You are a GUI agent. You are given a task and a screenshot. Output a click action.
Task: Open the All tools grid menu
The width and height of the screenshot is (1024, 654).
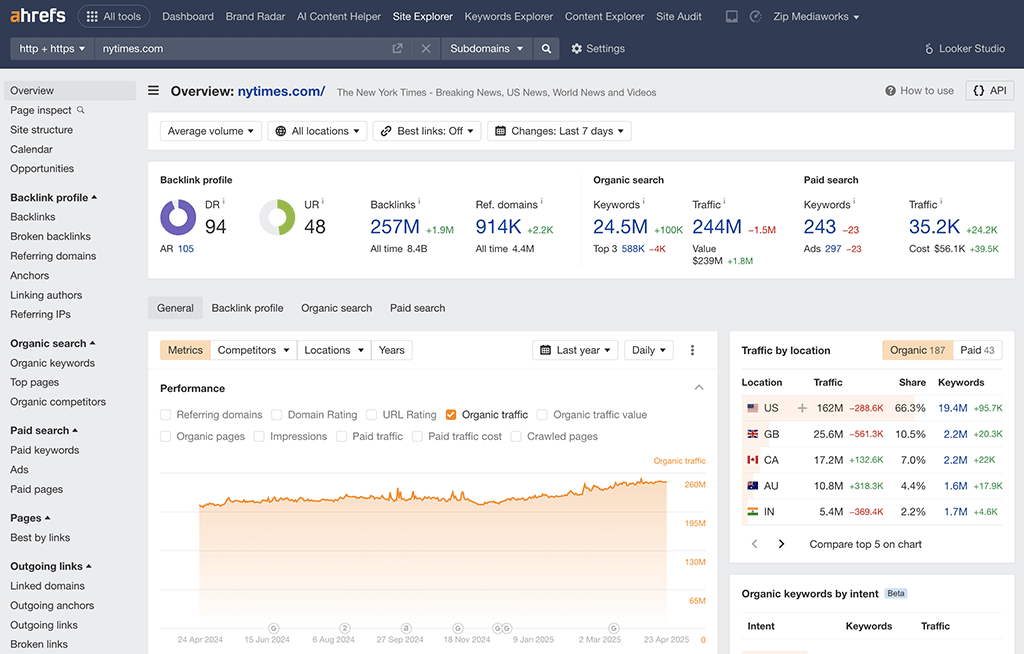tap(114, 16)
